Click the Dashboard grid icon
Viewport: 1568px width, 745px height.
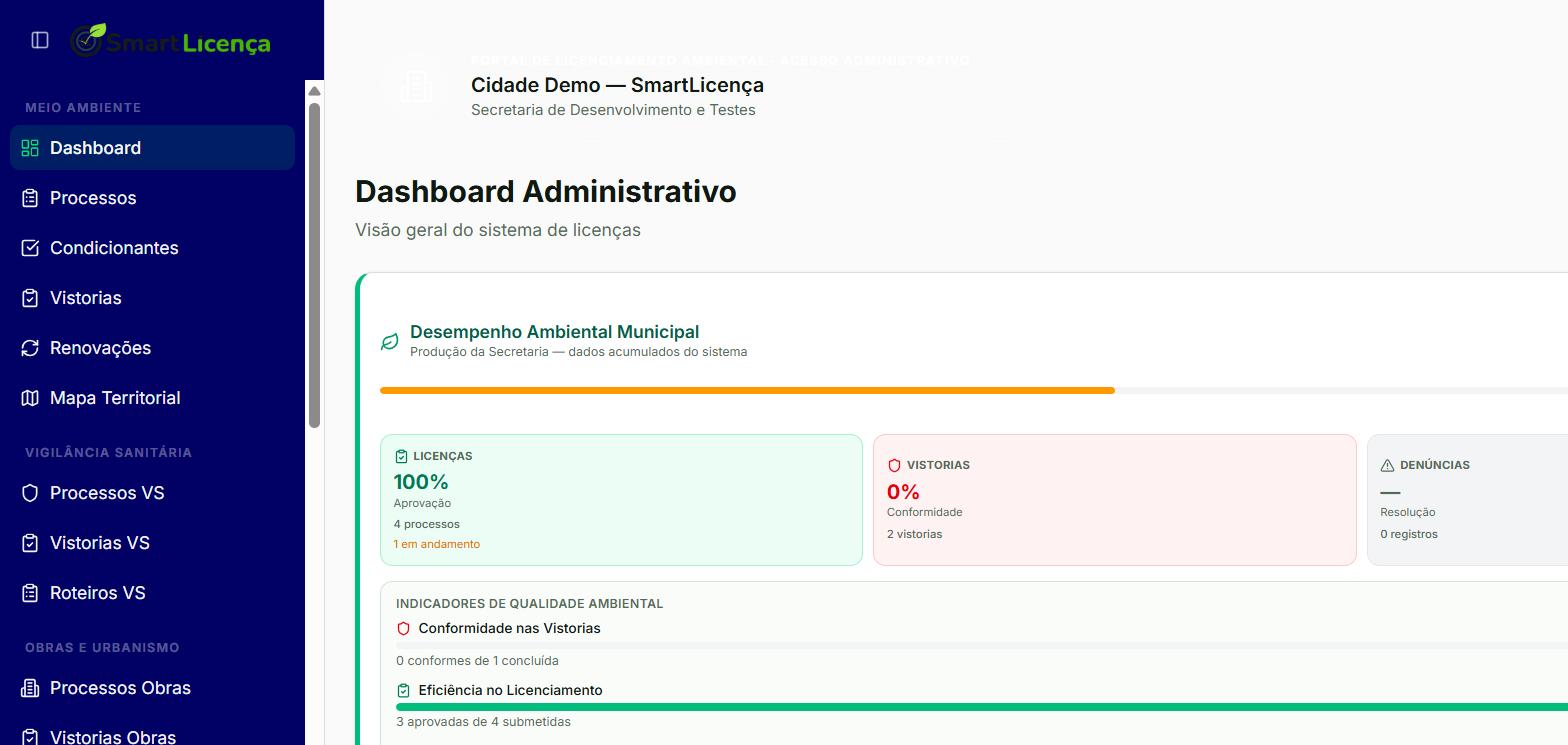click(30, 148)
